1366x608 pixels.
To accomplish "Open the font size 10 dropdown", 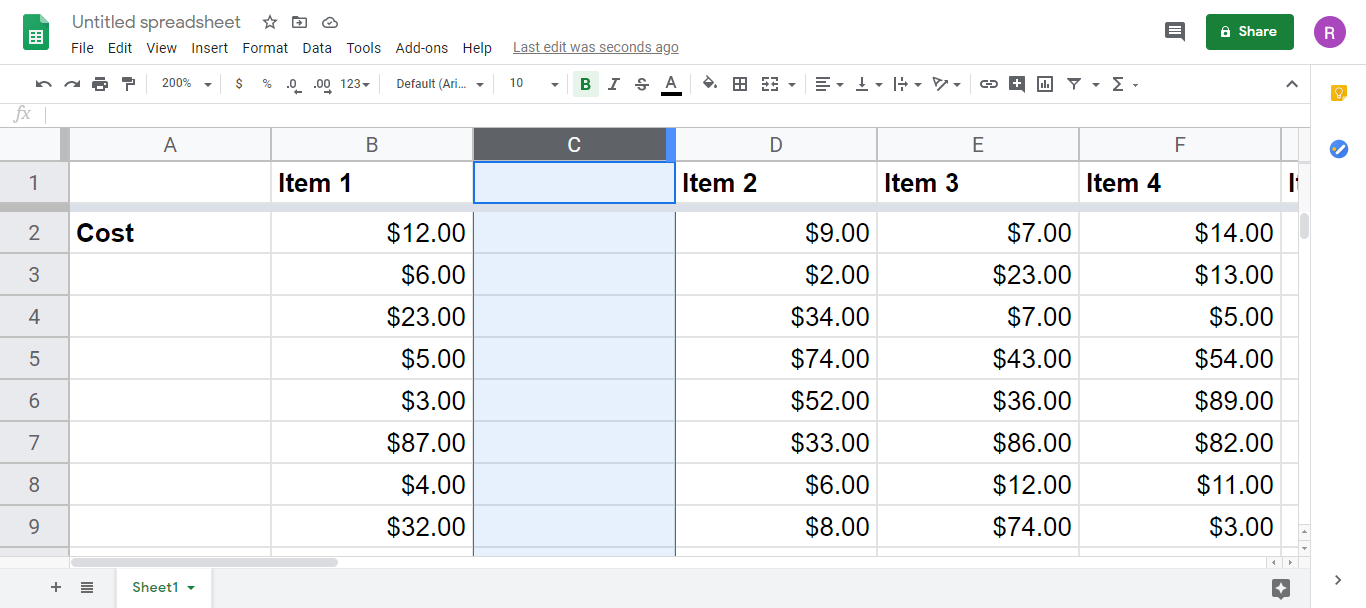I will (533, 84).
